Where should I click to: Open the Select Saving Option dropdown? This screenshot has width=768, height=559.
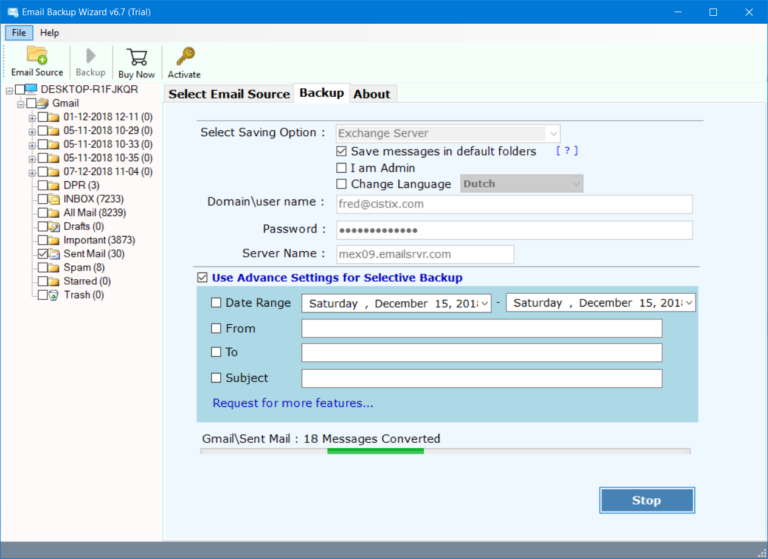pos(448,133)
